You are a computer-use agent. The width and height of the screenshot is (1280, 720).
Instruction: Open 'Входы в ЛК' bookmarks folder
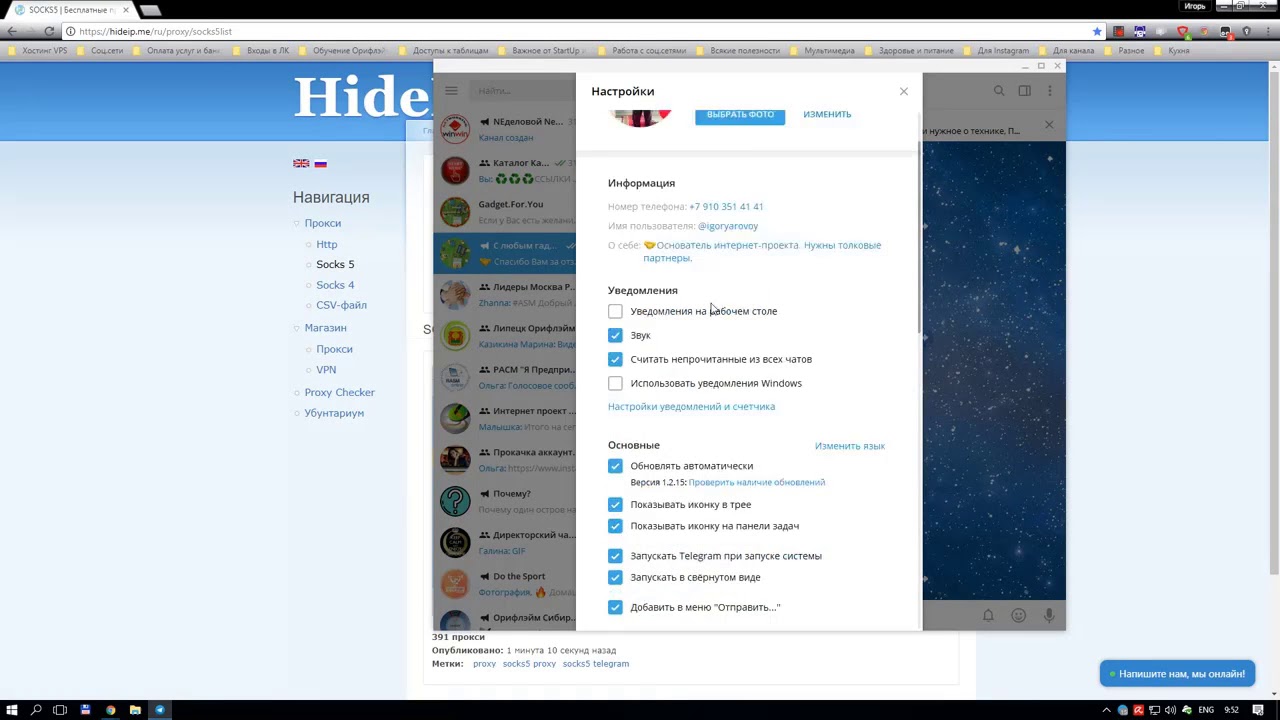pyautogui.click(x=261, y=51)
